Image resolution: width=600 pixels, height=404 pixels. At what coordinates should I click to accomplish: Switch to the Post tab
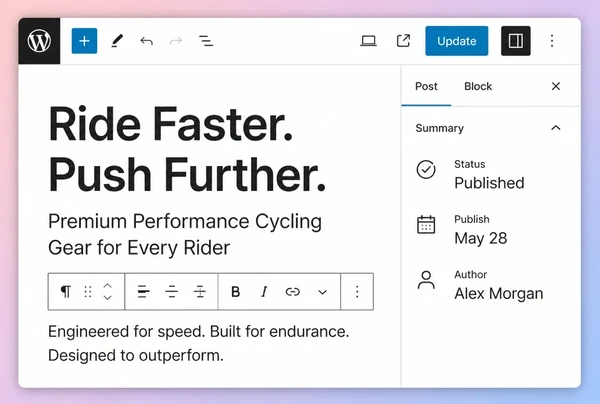point(426,86)
